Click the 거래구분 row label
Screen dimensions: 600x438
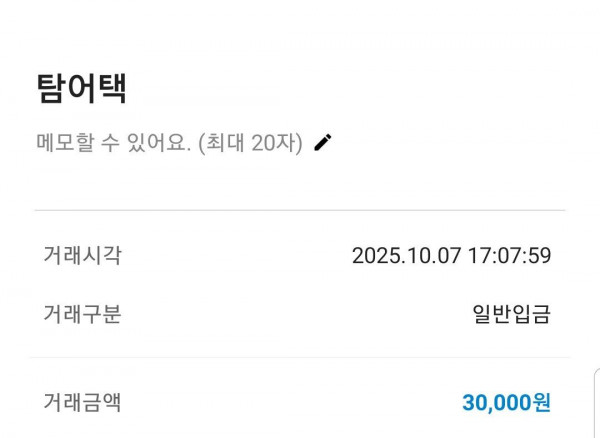click(x=82, y=314)
